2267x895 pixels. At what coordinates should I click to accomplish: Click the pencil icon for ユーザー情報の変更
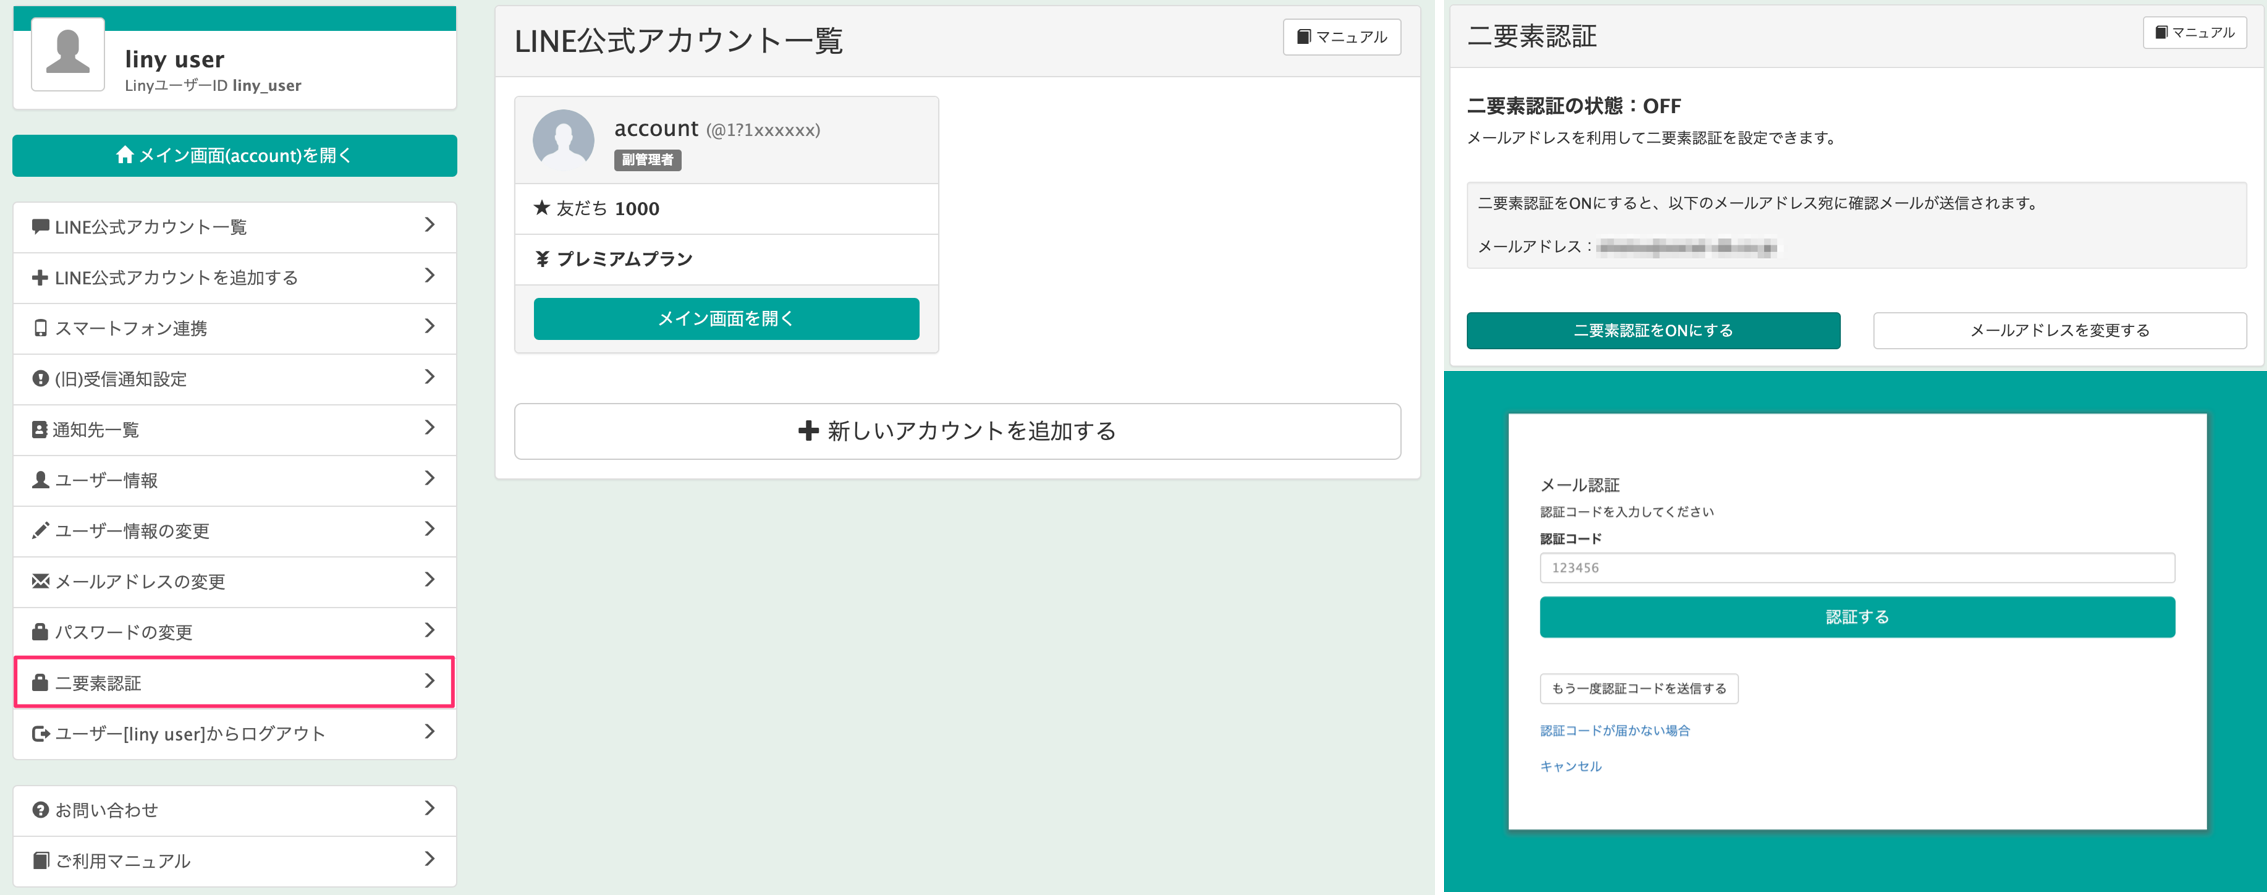point(40,530)
